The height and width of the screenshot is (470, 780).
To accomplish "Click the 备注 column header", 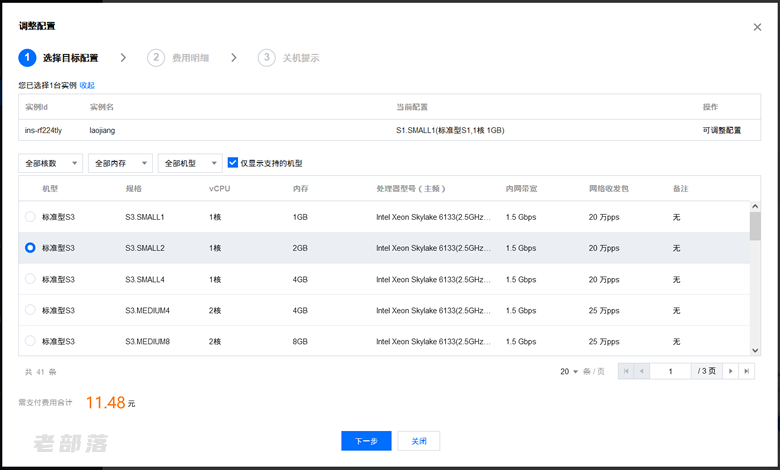I will pos(681,188).
